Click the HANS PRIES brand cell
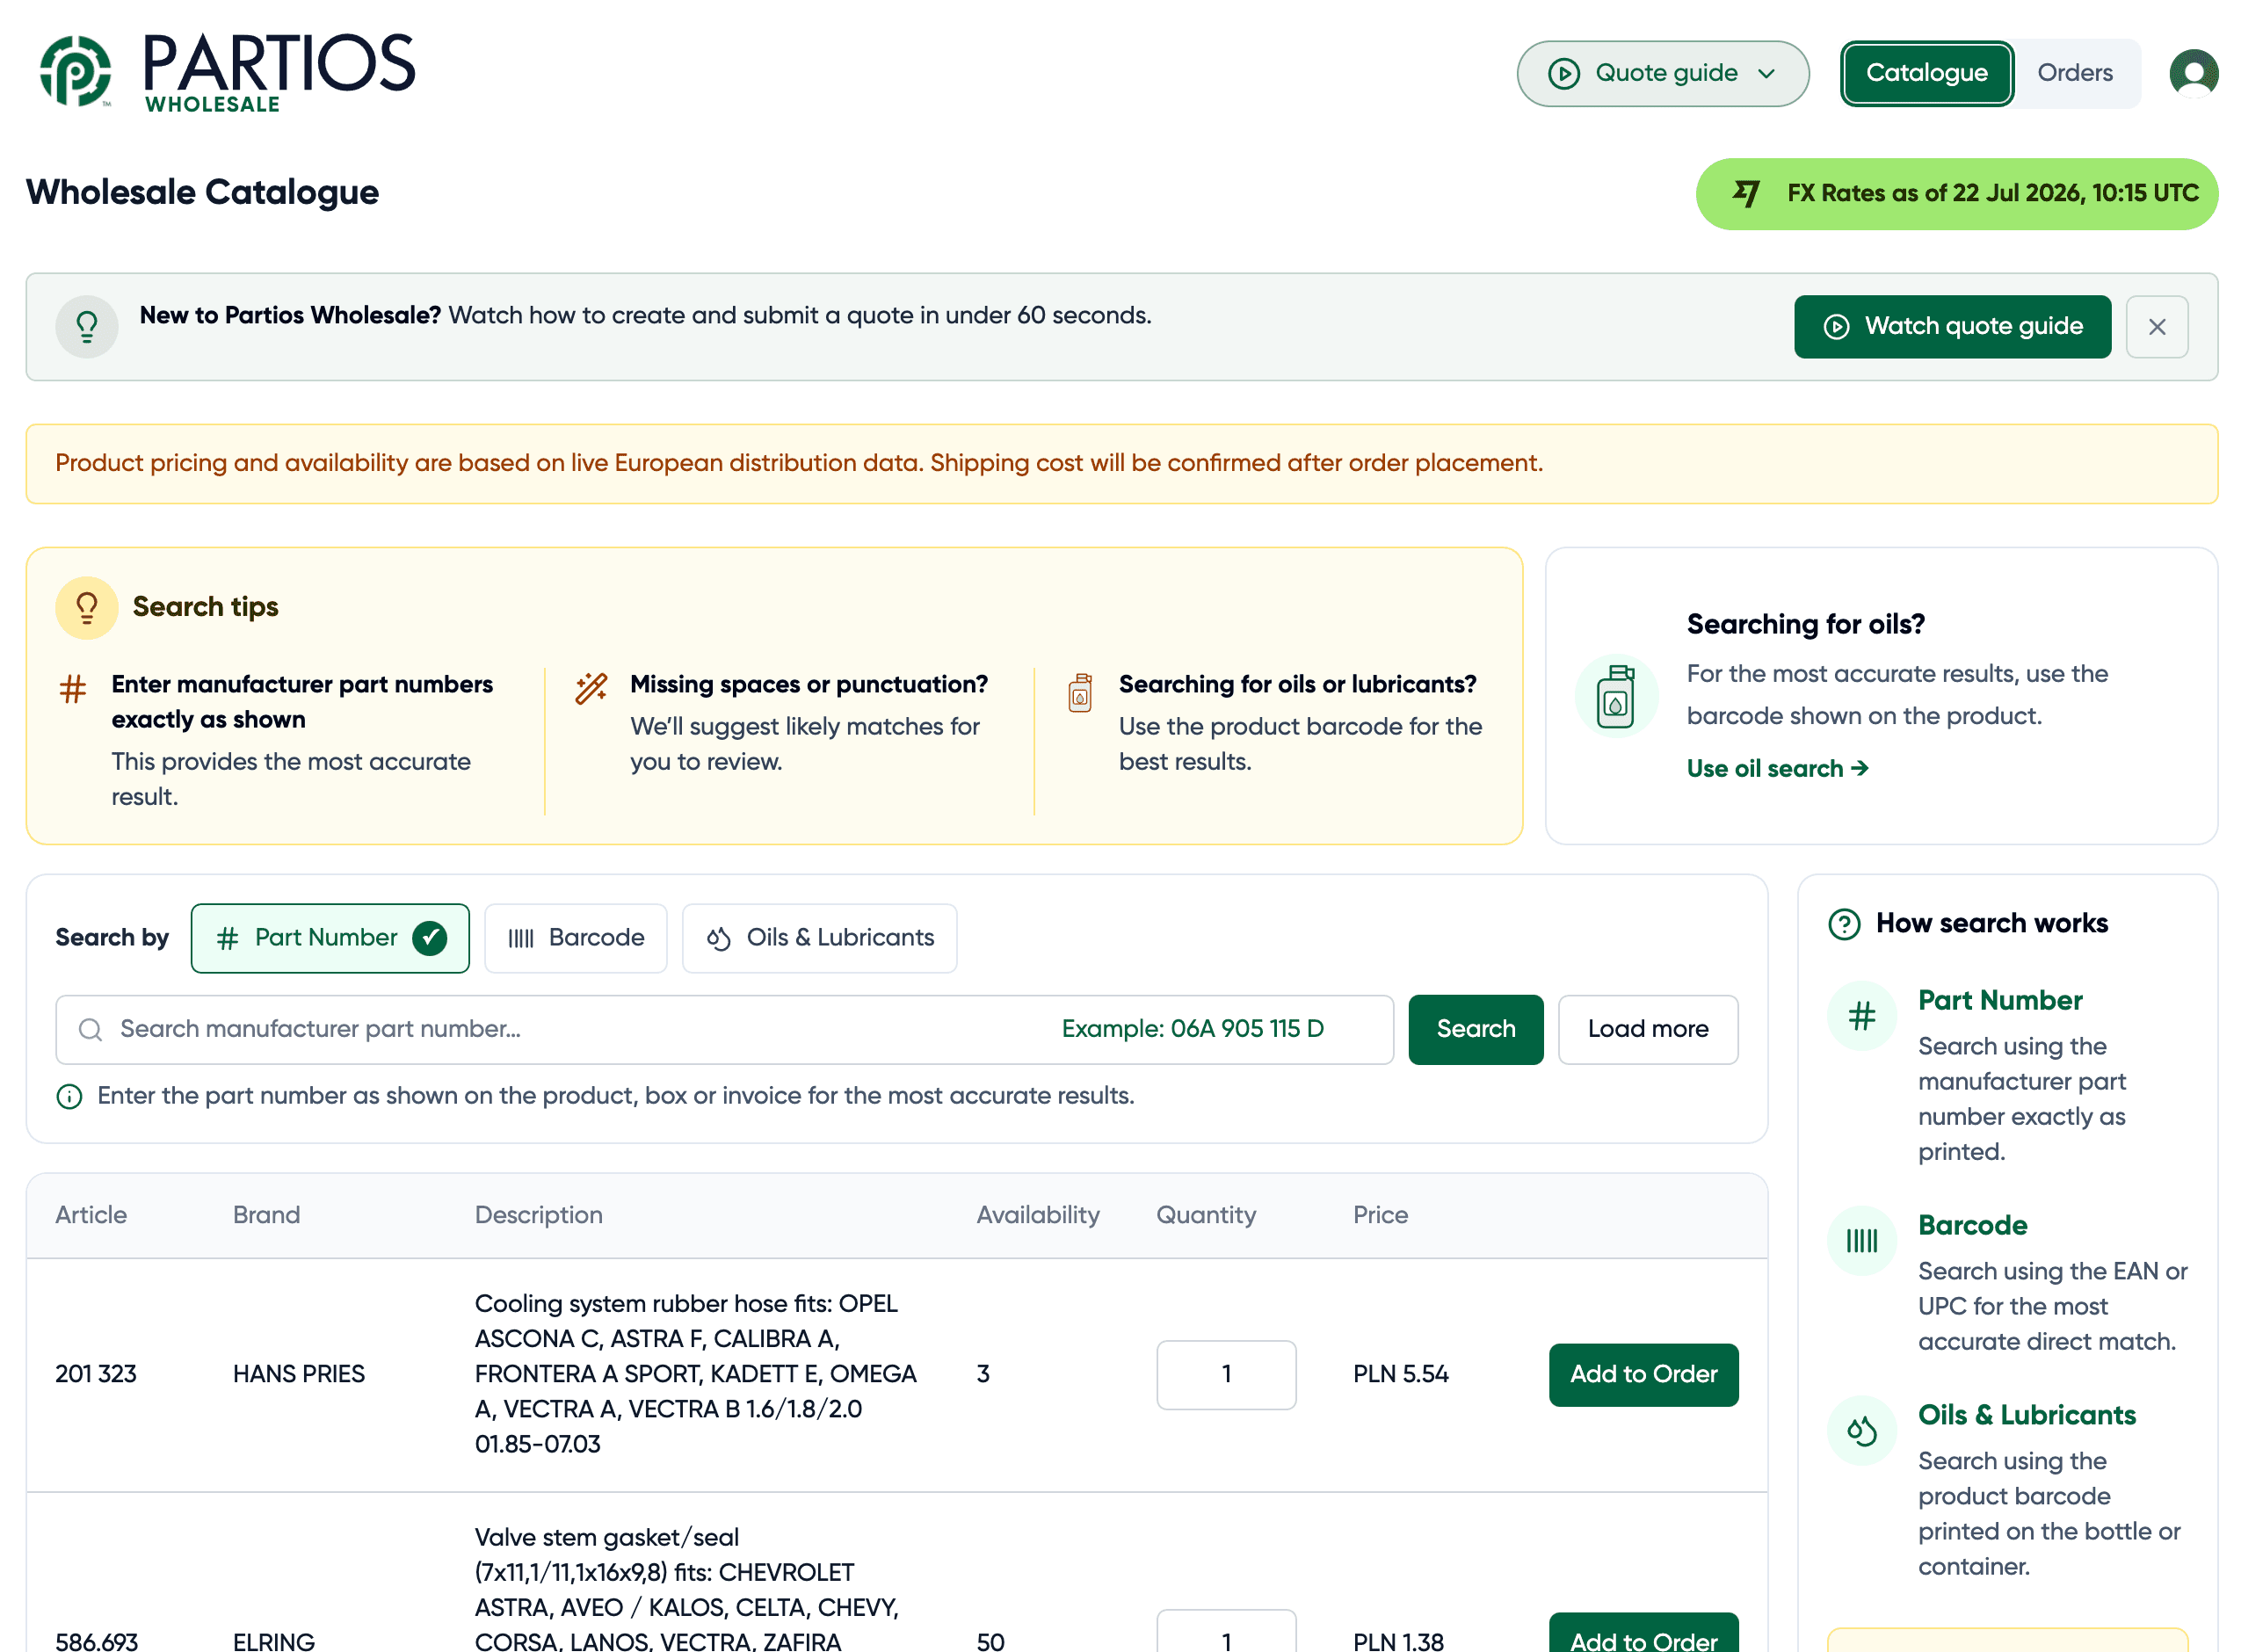This screenshot has height=1652, width=2241. click(x=298, y=1374)
